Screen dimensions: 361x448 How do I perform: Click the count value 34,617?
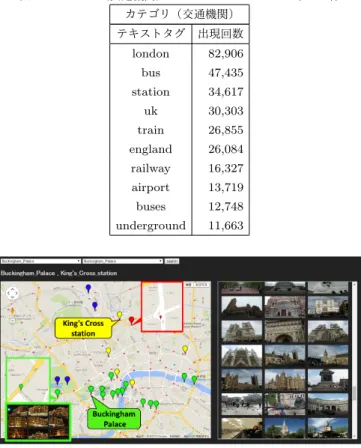click(x=226, y=92)
